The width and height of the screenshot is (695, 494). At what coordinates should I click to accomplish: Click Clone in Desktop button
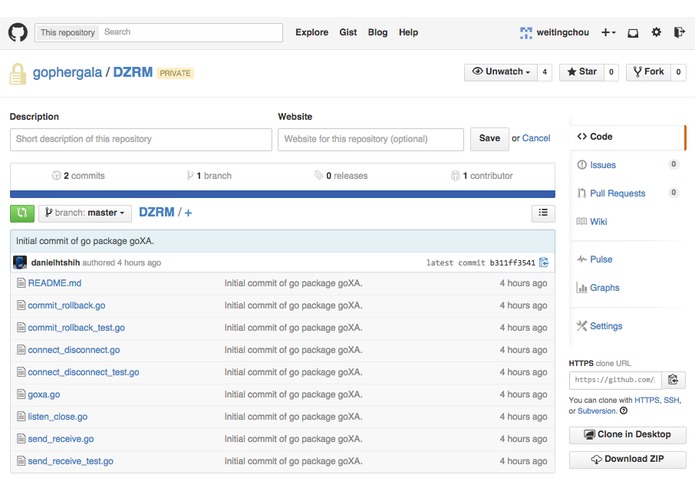pos(628,435)
